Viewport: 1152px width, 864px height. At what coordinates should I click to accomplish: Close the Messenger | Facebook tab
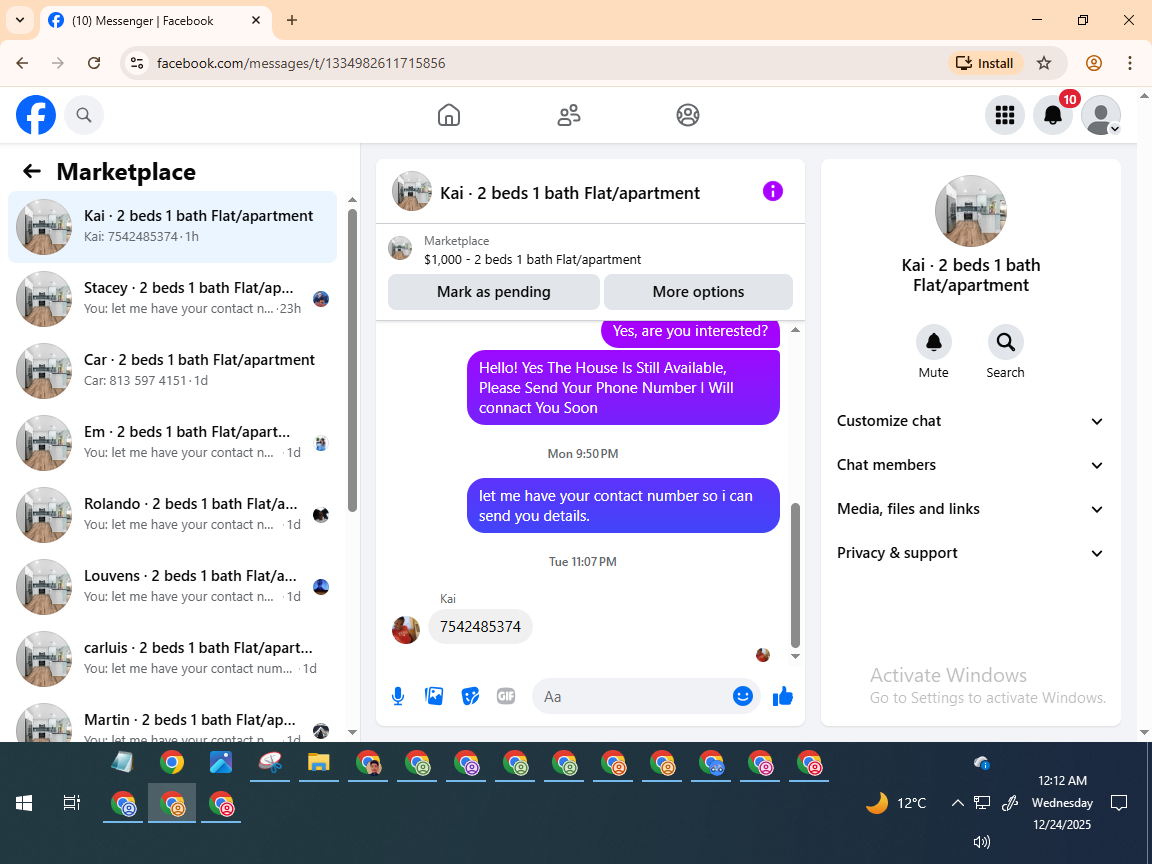[256, 21]
